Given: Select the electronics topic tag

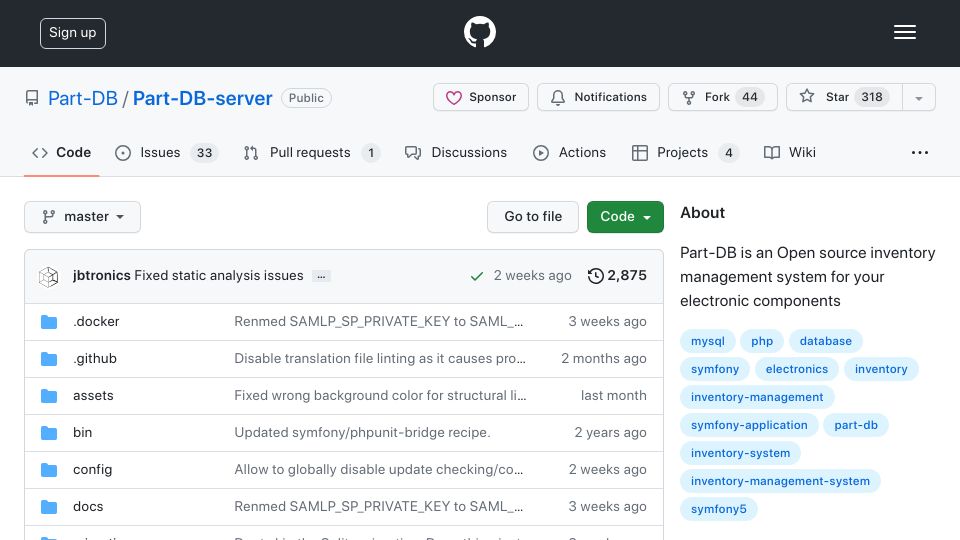Looking at the screenshot, I should point(797,369).
